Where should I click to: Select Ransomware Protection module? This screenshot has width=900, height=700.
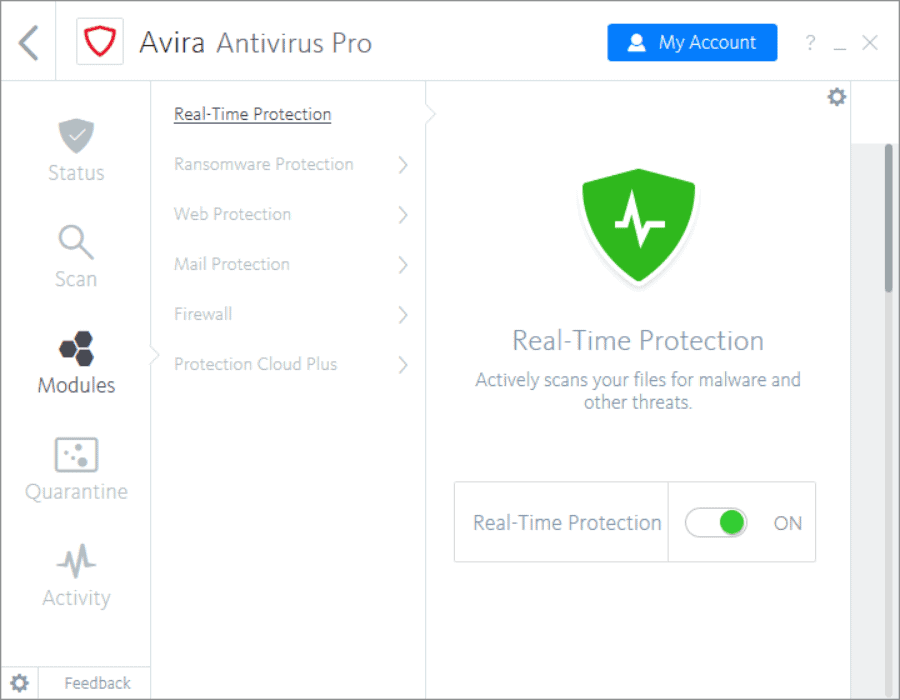click(263, 164)
